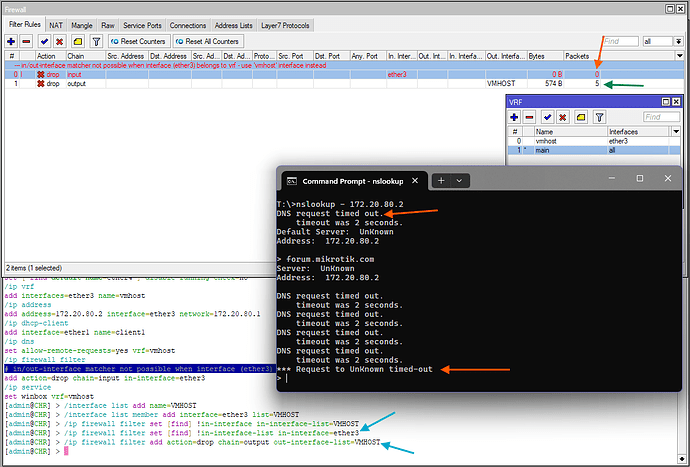Close the nslookup Command Prompt tab
The image size is (690, 467).
[x=415, y=181]
